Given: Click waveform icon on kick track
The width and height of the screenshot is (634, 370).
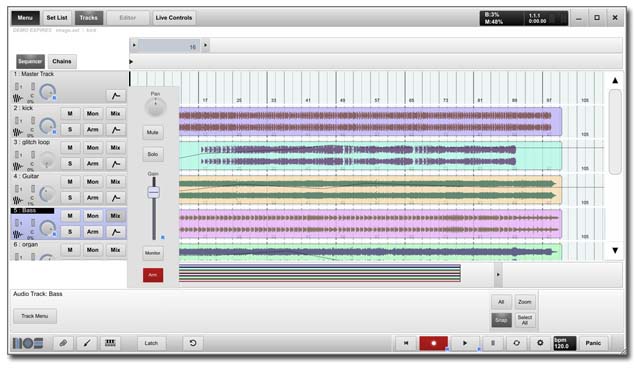Looking at the screenshot, I should click(17, 132).
